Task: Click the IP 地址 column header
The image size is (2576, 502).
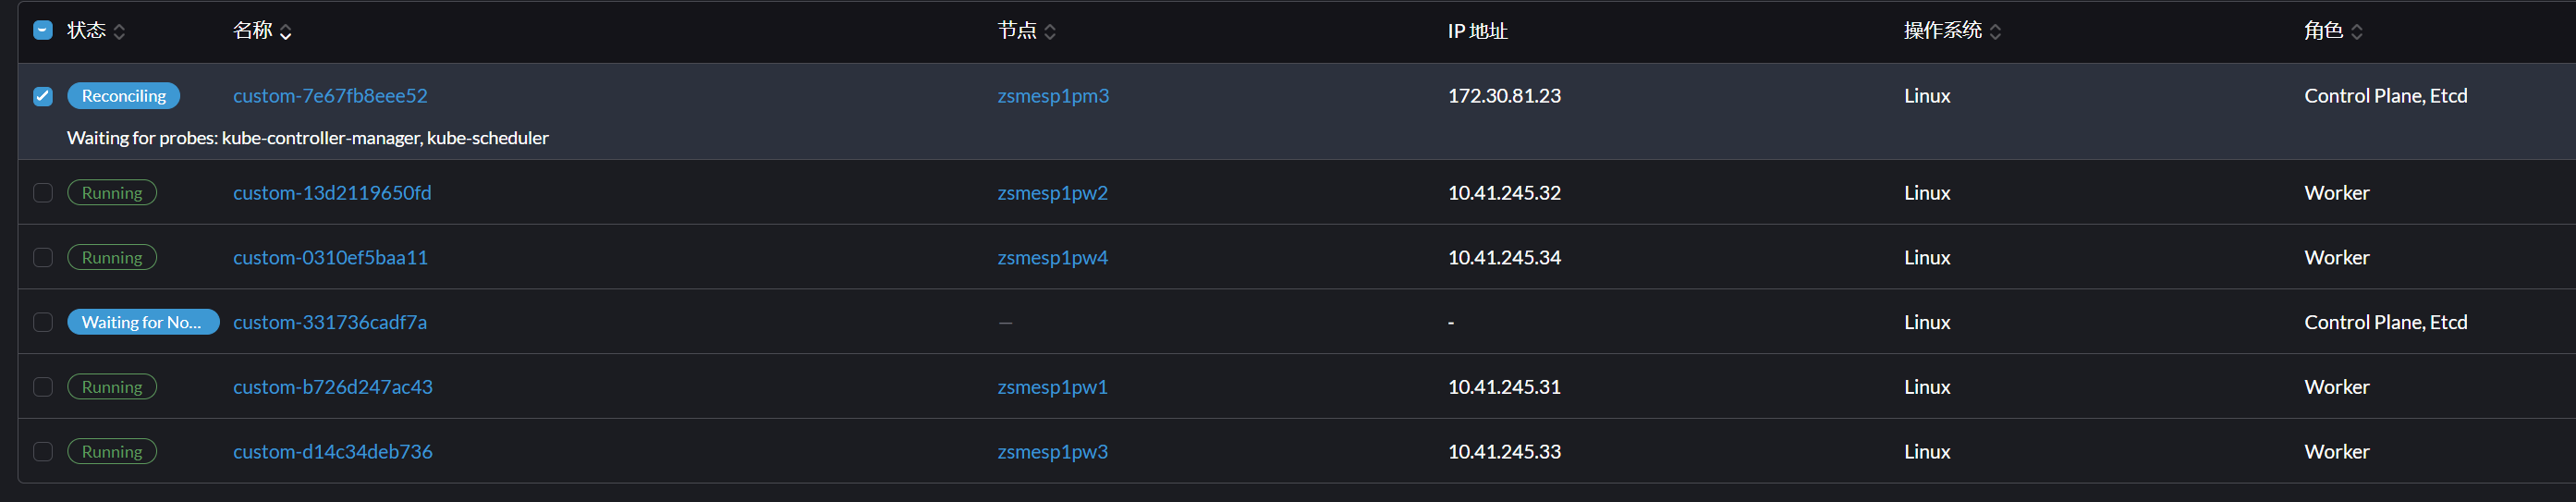Action: (1477, 32)
